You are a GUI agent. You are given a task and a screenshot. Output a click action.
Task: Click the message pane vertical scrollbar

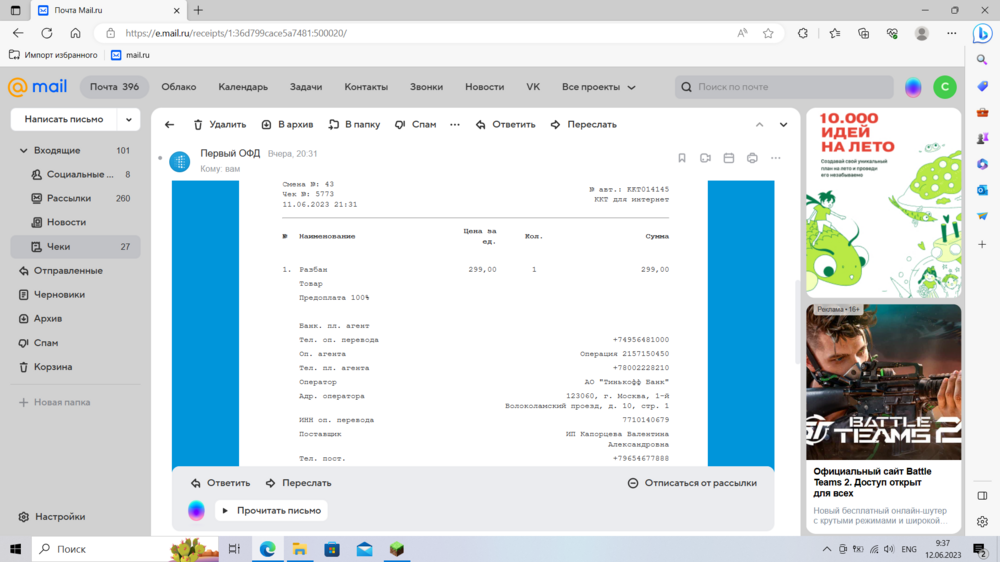point(797,322)
